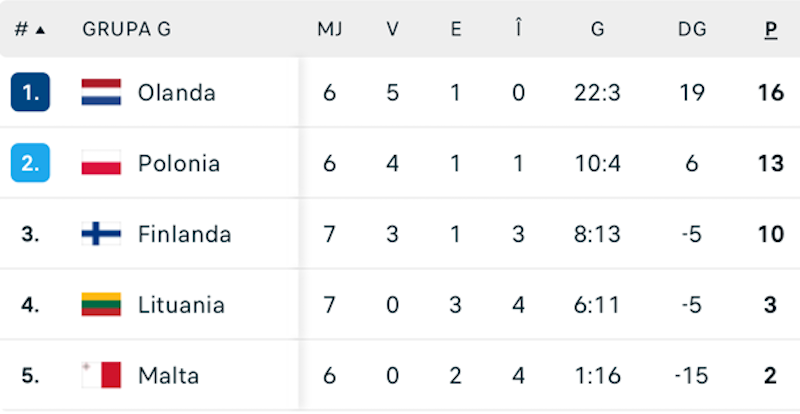This screenshot has height=414, width=800.
Task: Click the DG goal difference header
Action: coord(692,29)
